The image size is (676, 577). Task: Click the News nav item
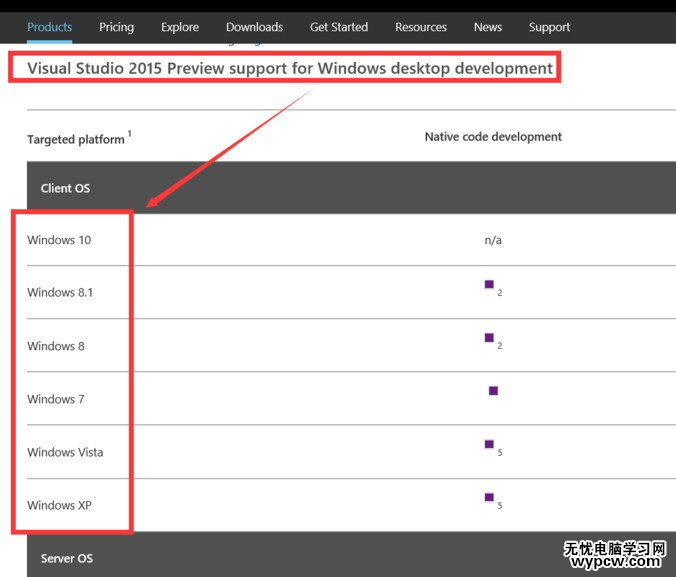(x=488, y=27)
